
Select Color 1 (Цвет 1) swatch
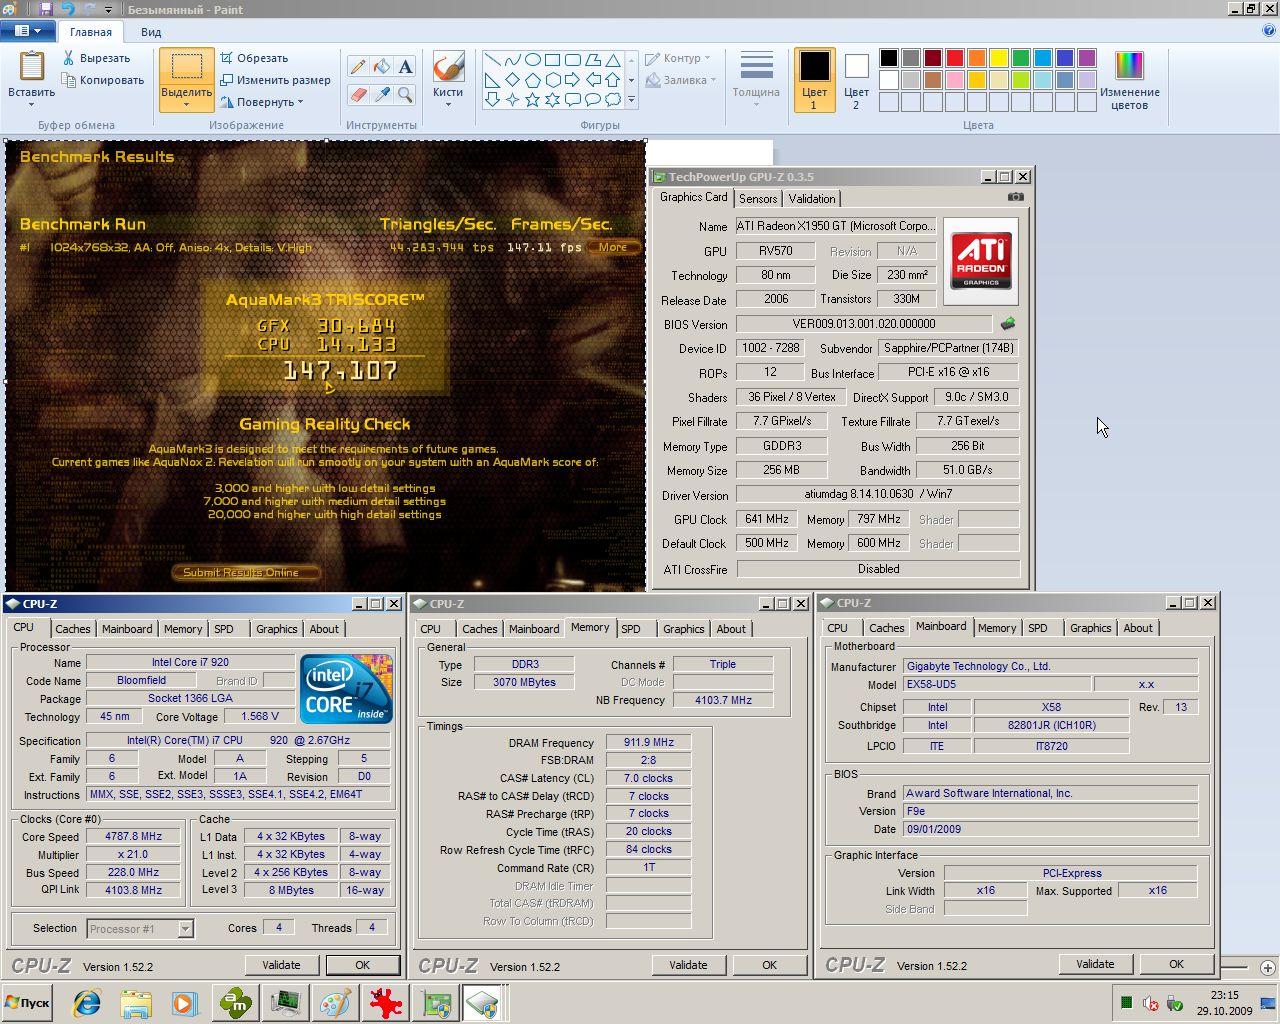(814, 79)
